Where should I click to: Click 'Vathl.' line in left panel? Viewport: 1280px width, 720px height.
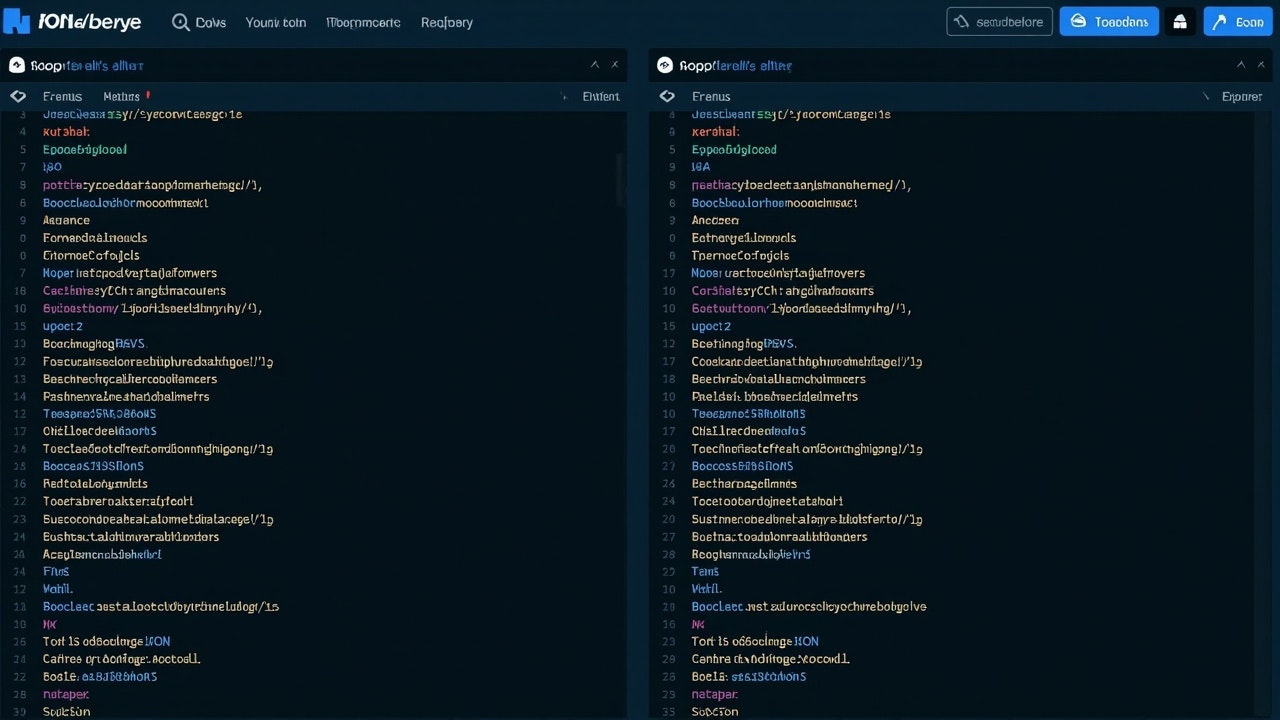coord(58,590)
